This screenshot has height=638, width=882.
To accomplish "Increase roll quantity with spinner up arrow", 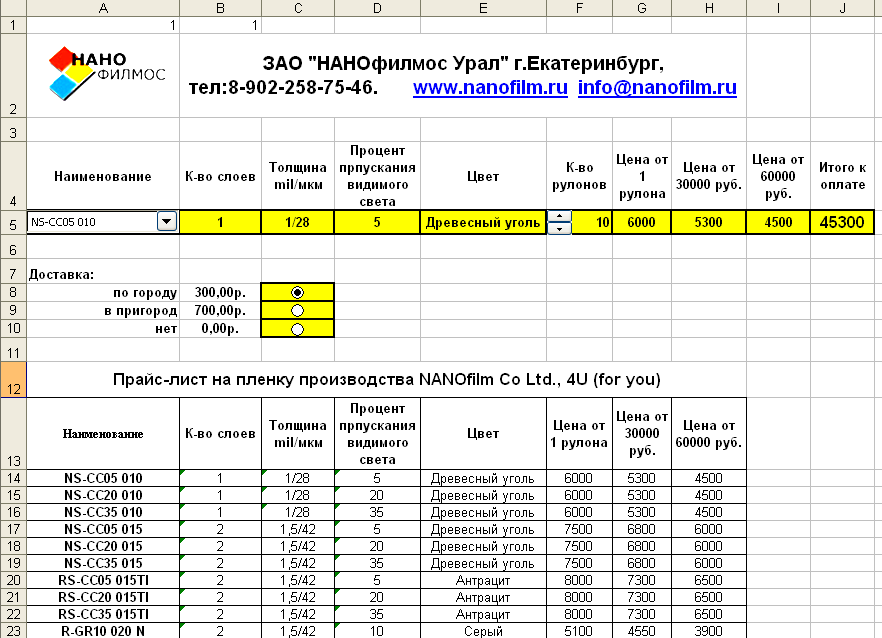I will (559, 216).
